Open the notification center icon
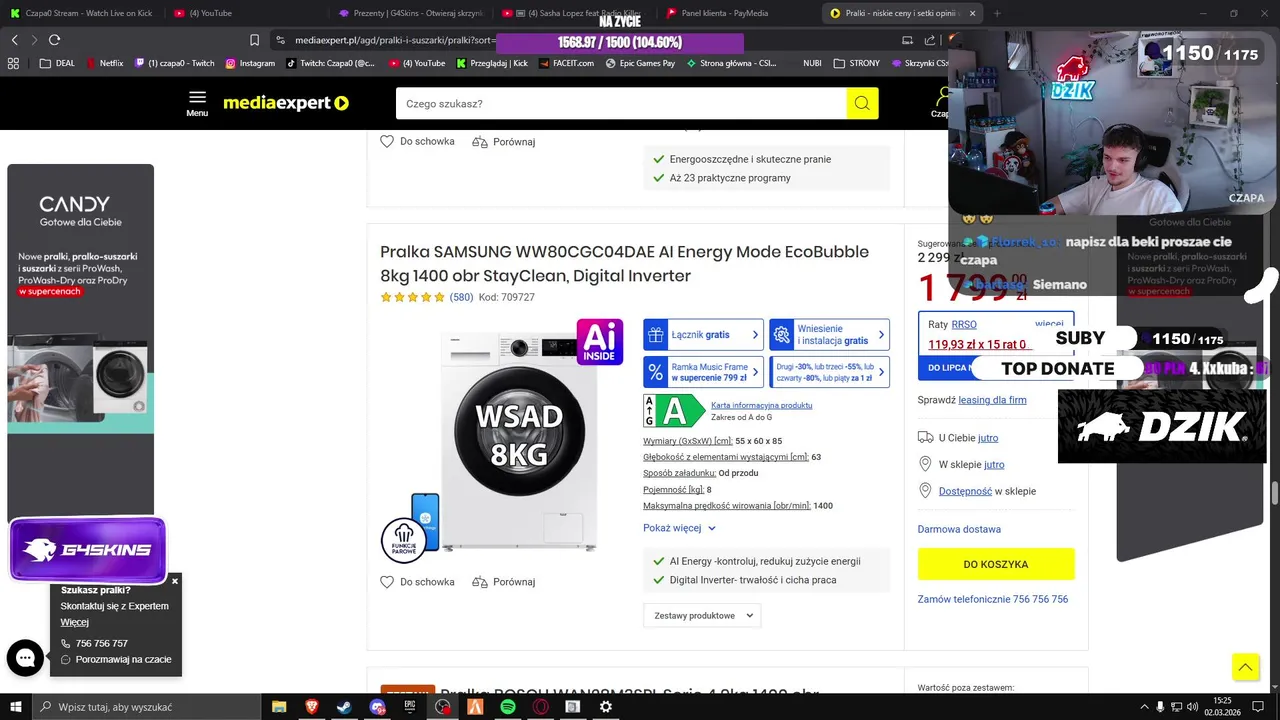1280x720 pixels. (1258, 707)
